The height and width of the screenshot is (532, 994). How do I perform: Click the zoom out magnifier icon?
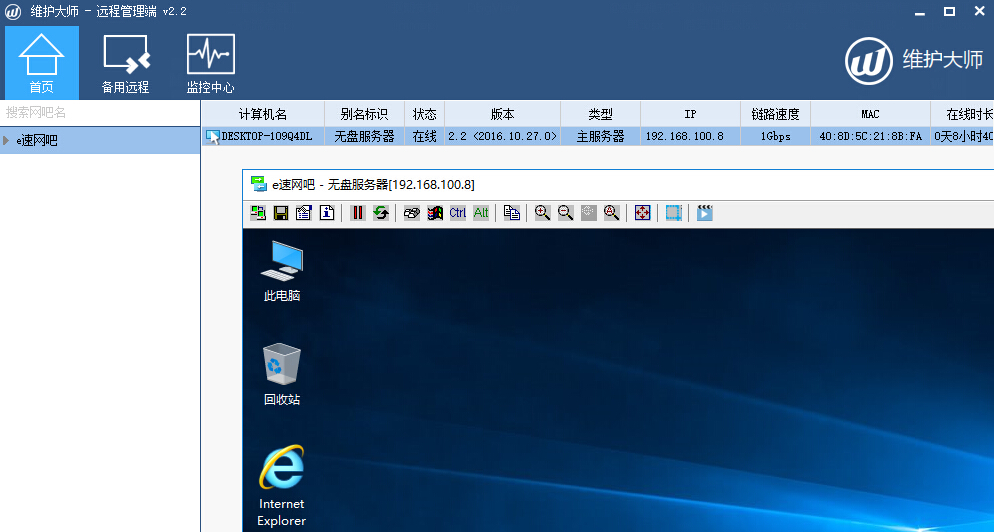[x=565, y=213]
